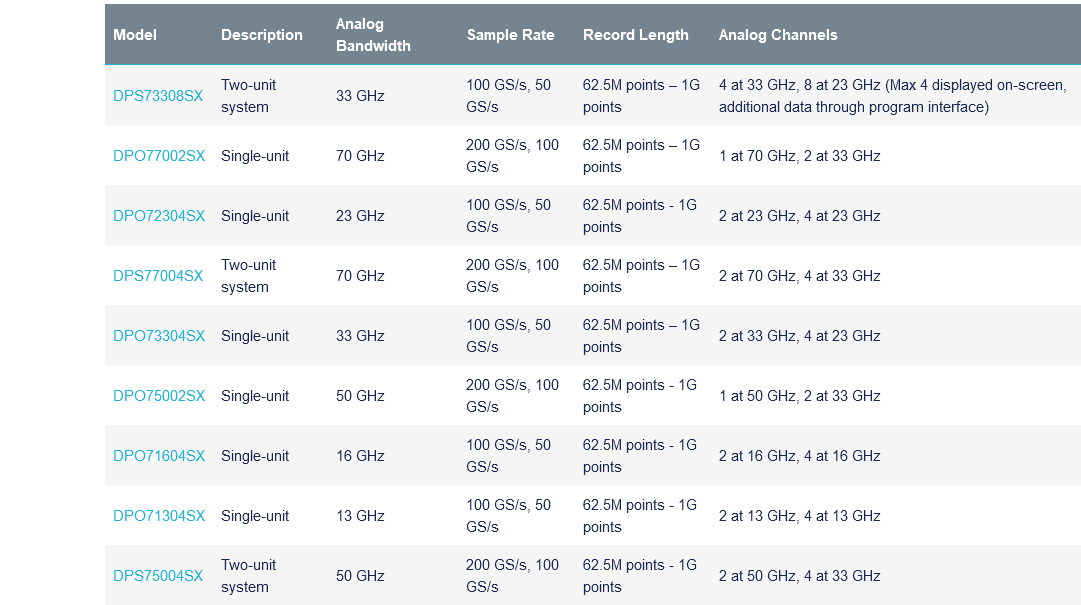
Task: Open the DPO71604SX model link
Action: coord(159,455)
